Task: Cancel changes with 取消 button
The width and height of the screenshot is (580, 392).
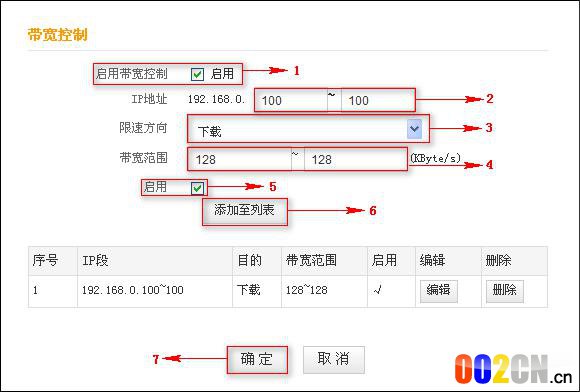Action: point(334,359)
